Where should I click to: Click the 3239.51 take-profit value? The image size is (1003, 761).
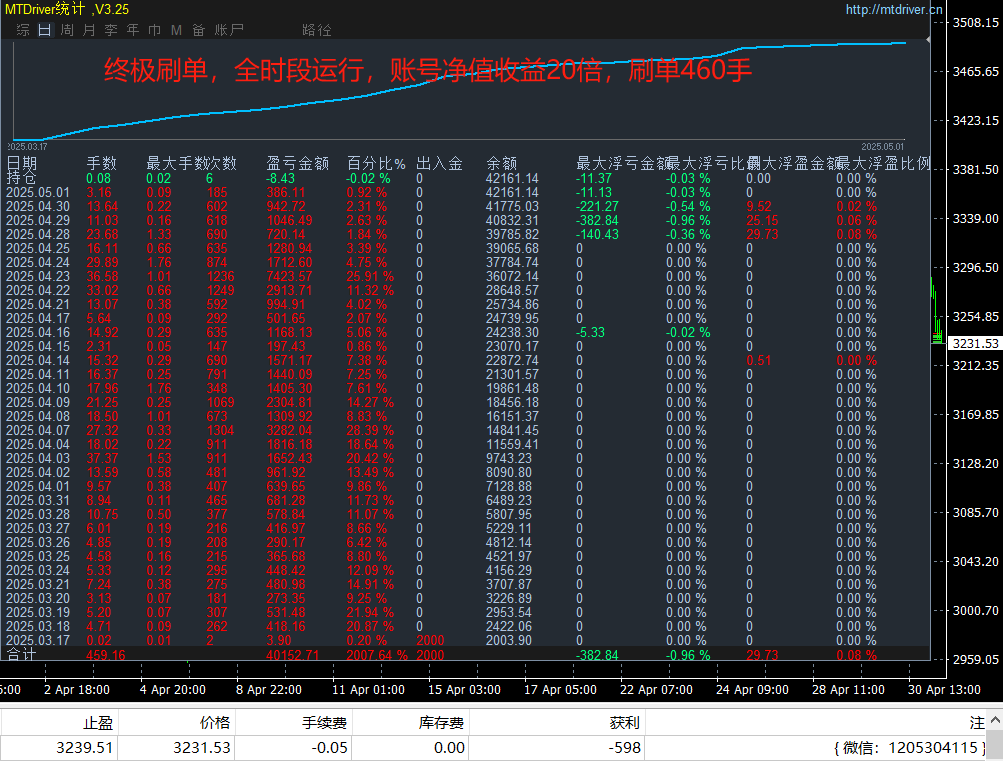point(84,748)
